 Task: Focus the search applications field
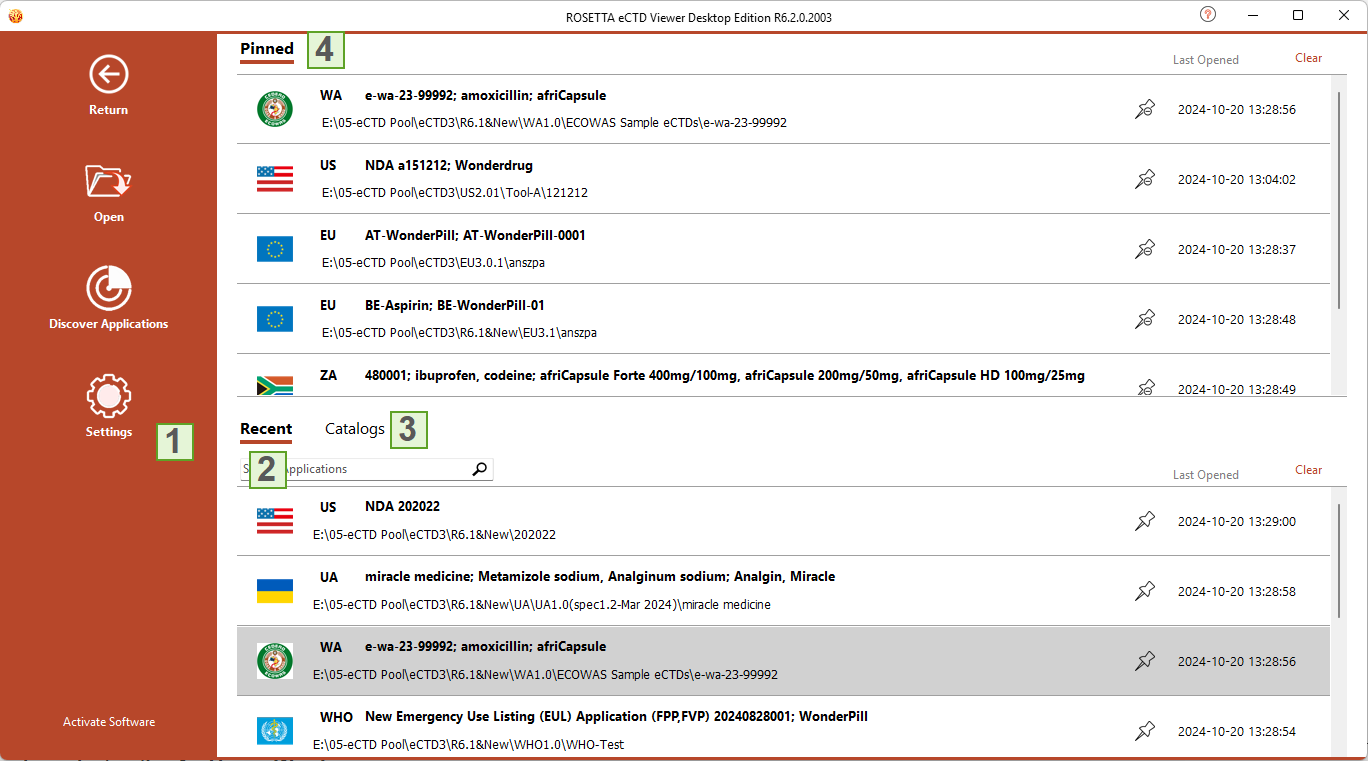click(x=368, y=469)
